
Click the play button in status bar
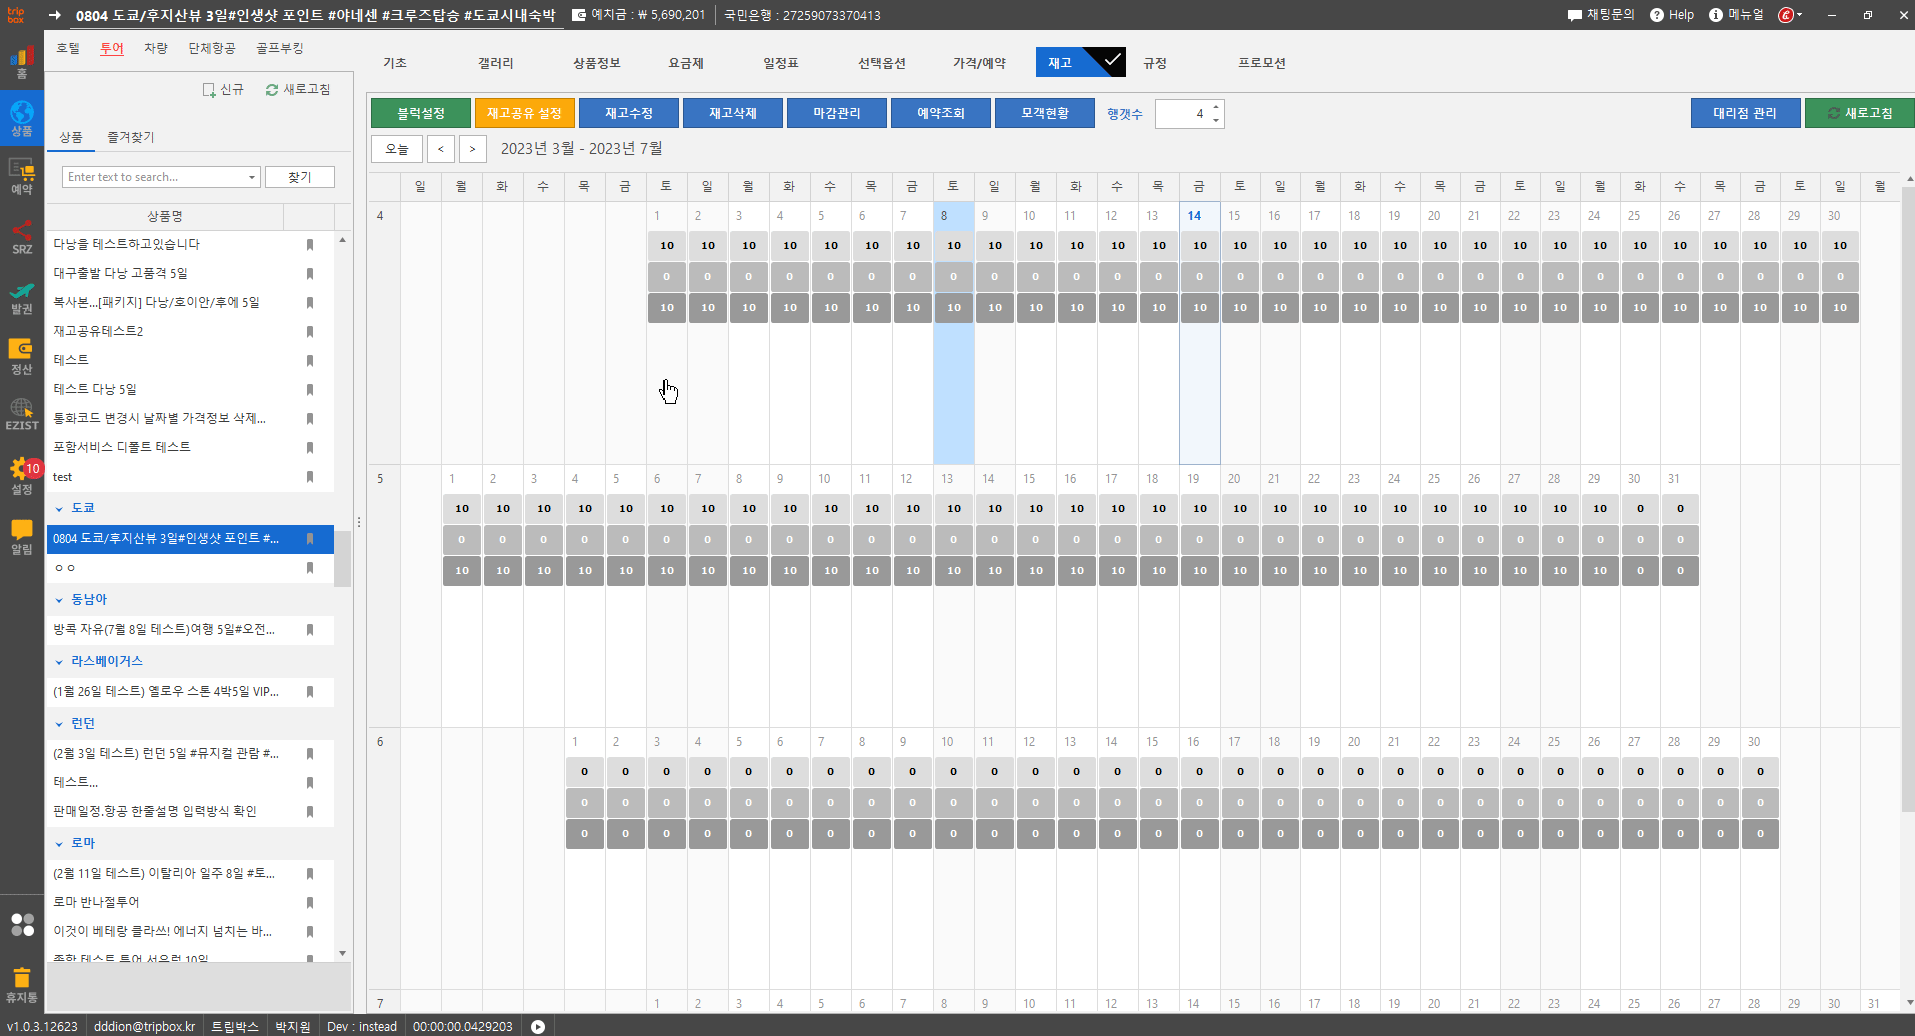pos(538,1026)
